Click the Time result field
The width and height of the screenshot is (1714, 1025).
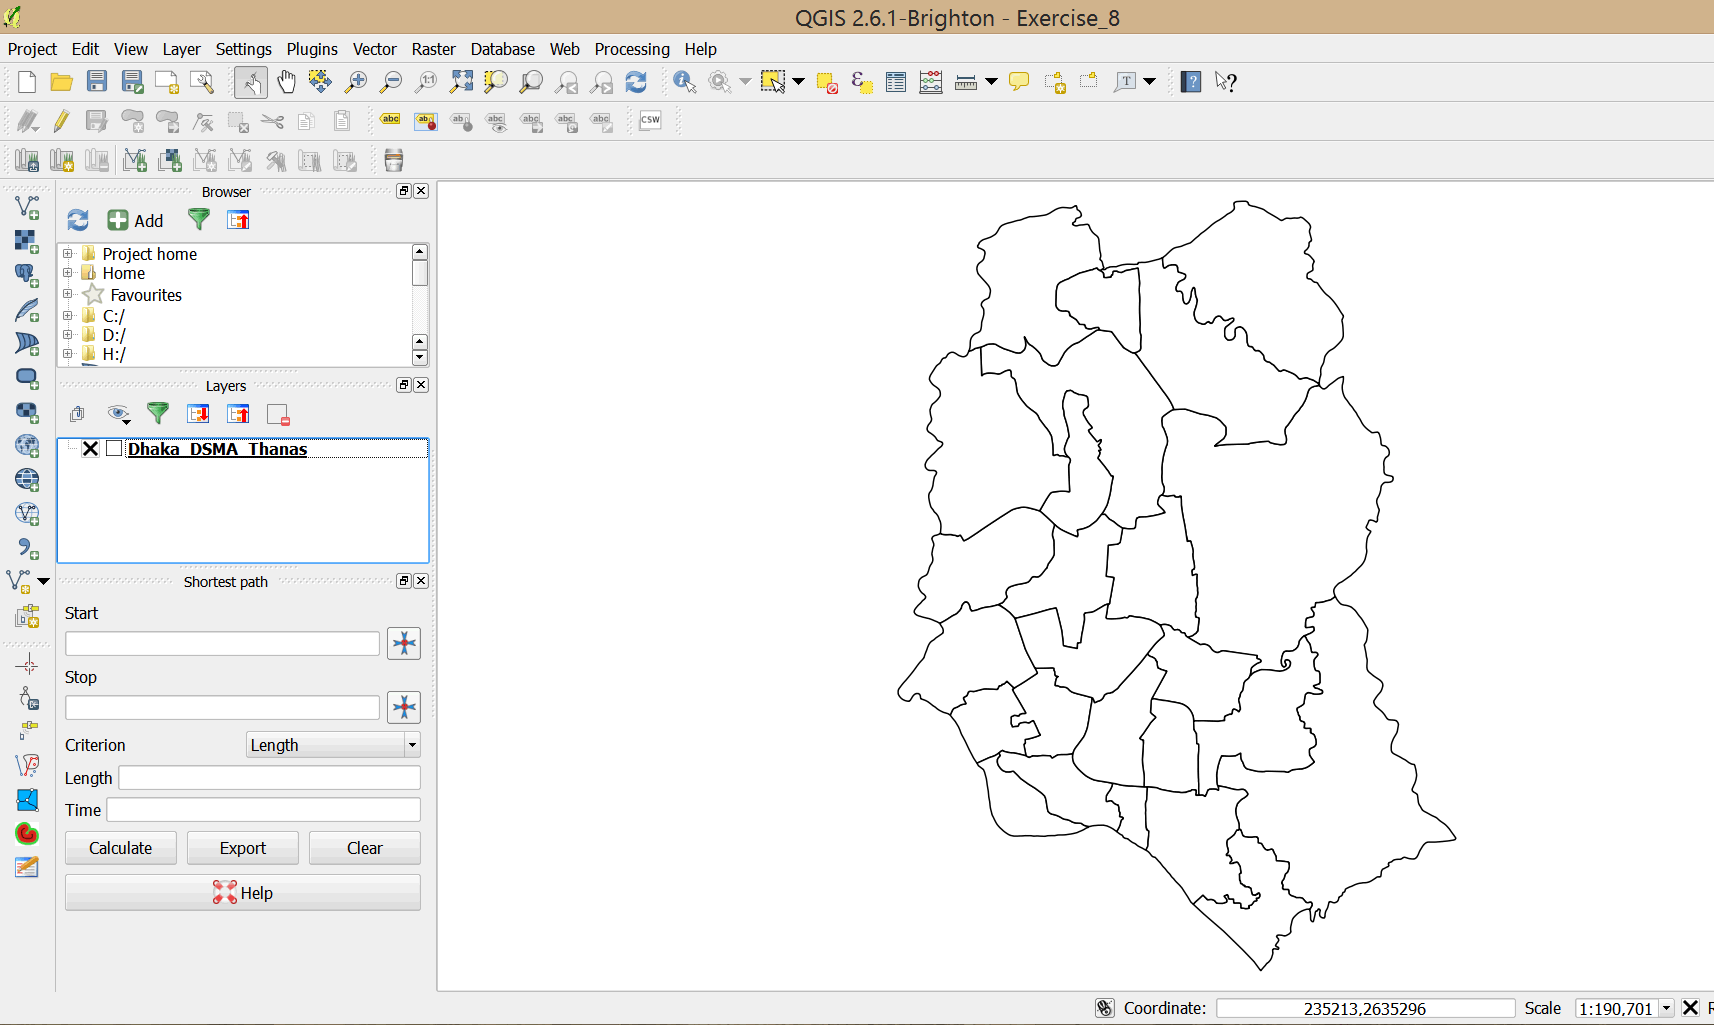pyautogui.click(x=263, y=809)
